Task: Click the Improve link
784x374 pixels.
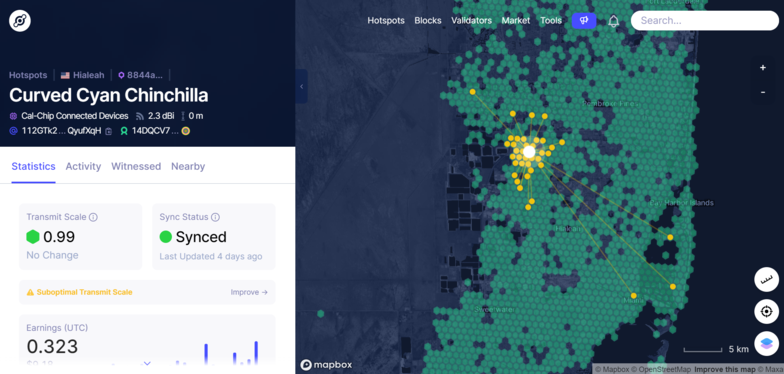Action: (x=249, y=292)
